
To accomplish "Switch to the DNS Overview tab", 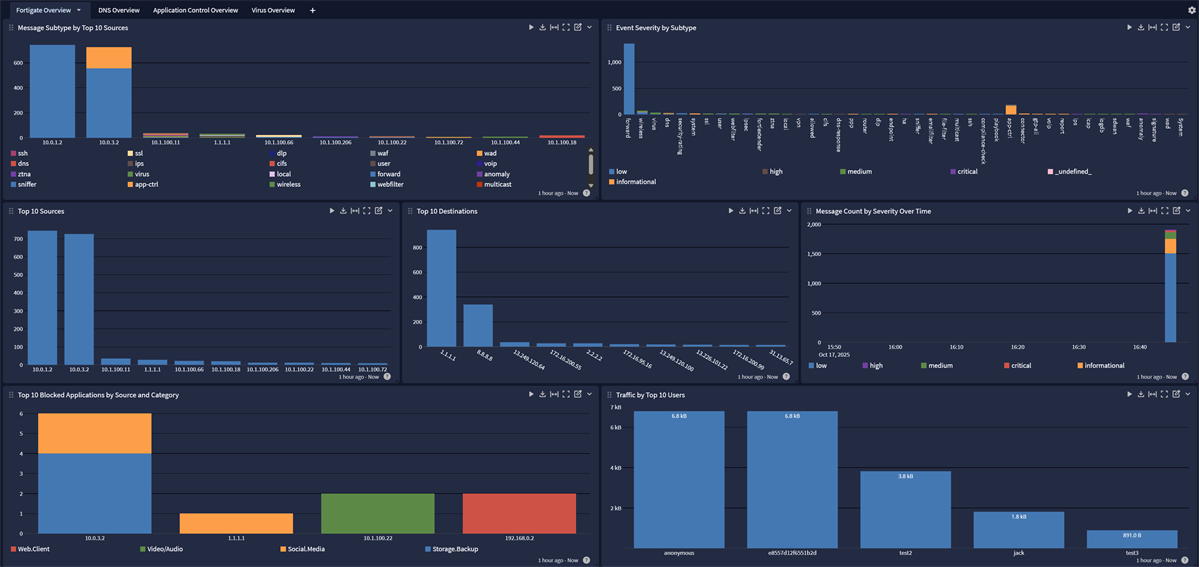I will click(x=119, y=10).
